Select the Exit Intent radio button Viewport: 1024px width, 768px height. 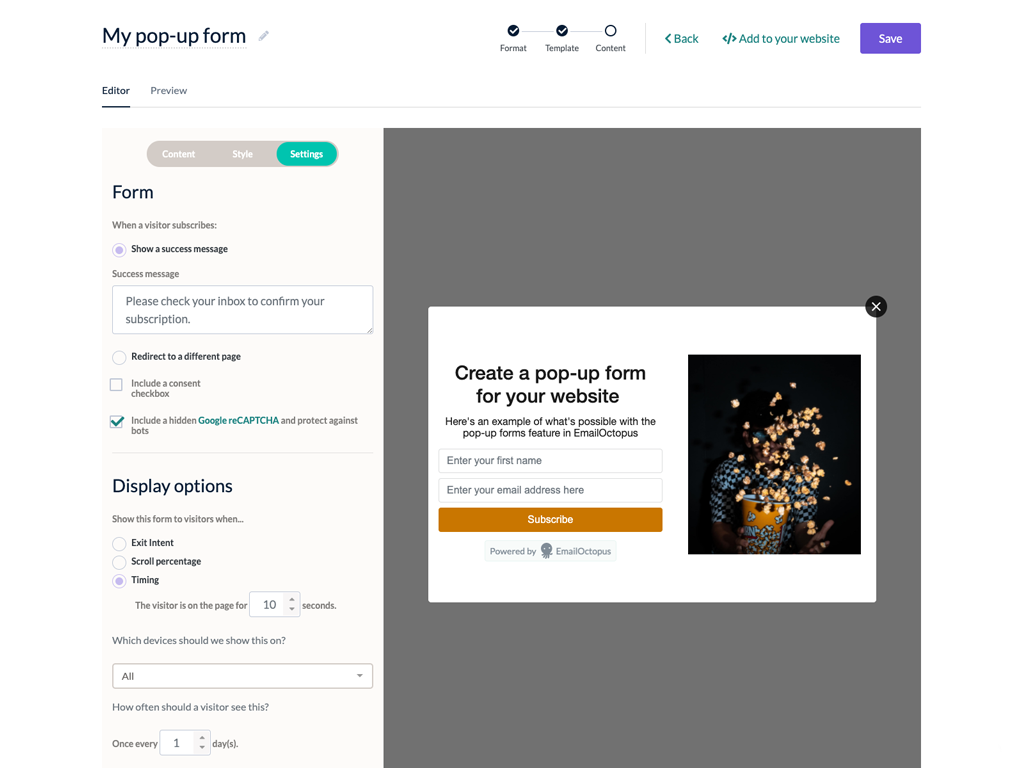click(118, 543)
